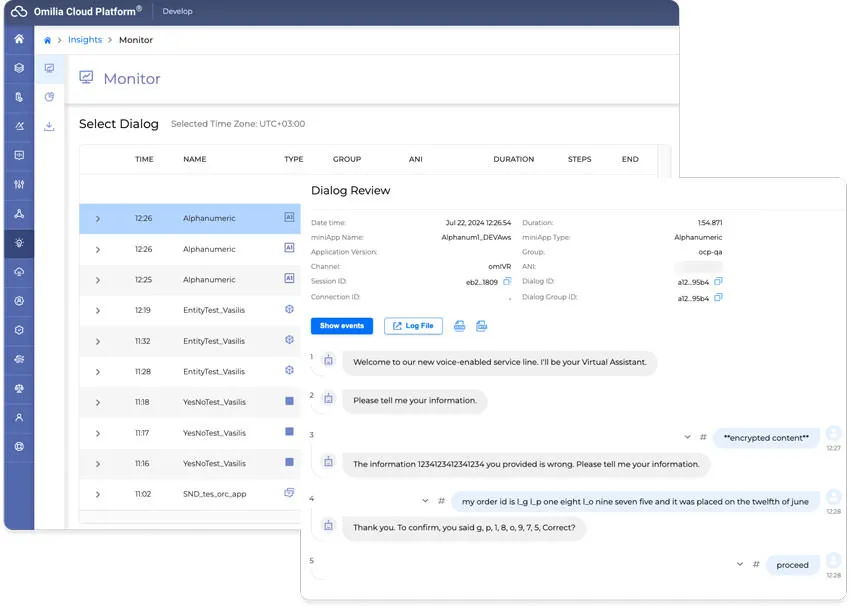Expand the 12:19 EntityTest_Vasilis row

pyautogui.click(x=98, y=311)
